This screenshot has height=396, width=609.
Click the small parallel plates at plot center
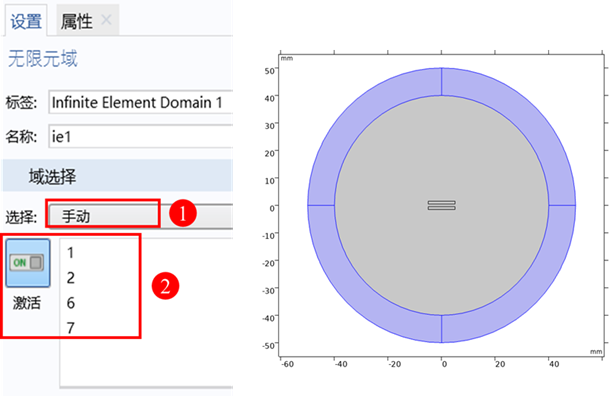[441, 205]
